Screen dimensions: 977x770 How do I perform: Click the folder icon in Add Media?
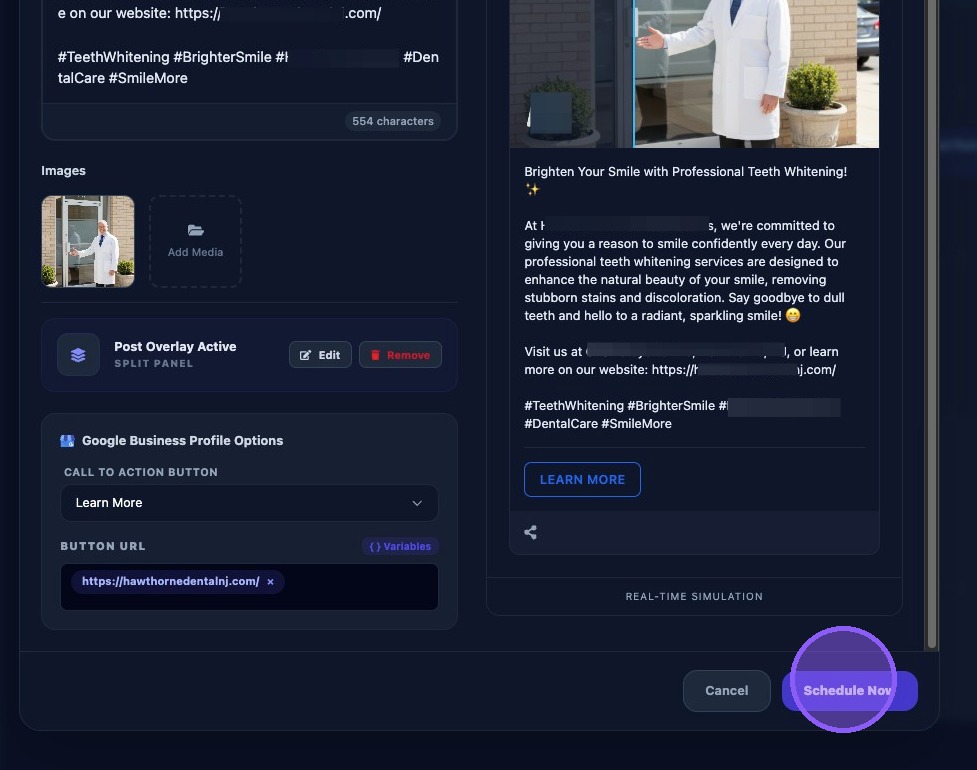196,231
